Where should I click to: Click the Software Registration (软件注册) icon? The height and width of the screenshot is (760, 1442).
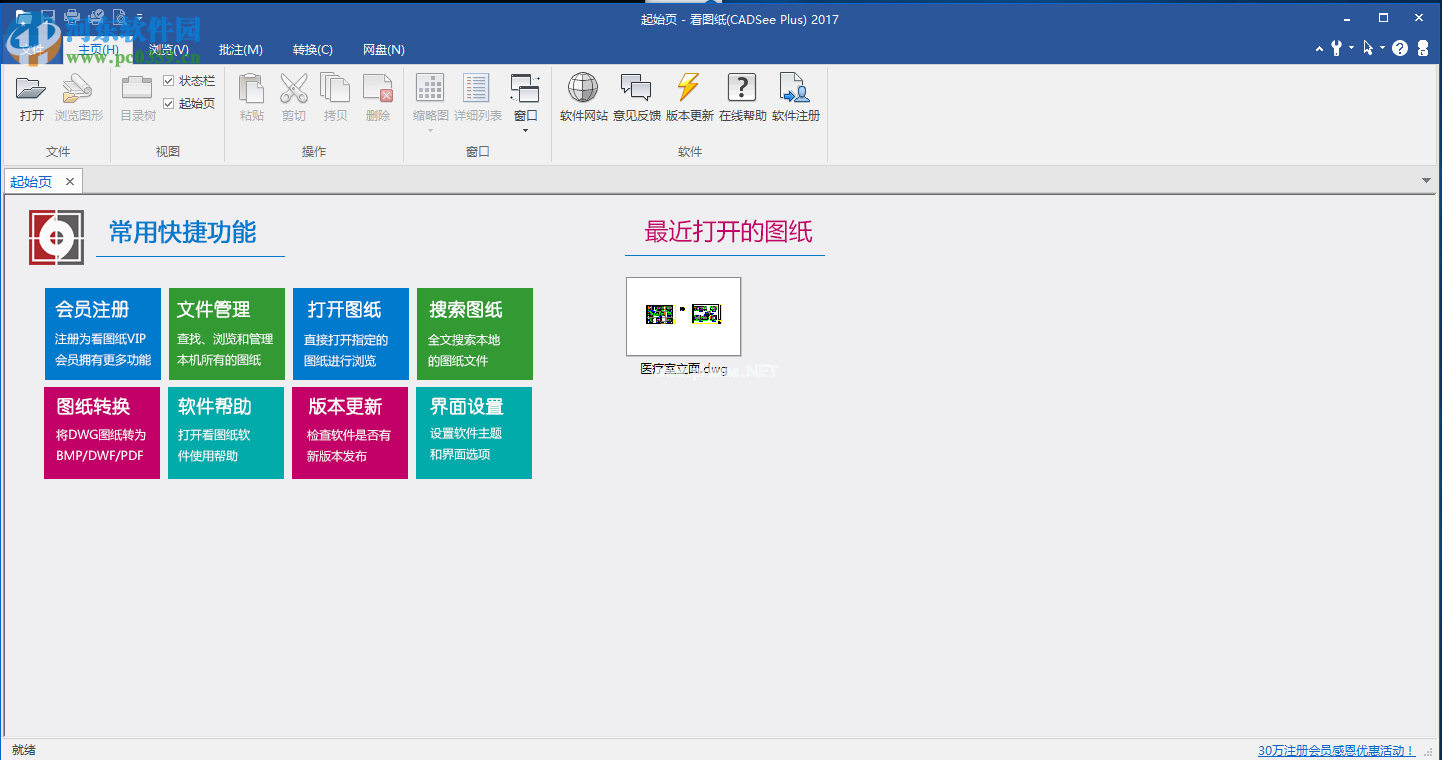click(x=794, y=88)
